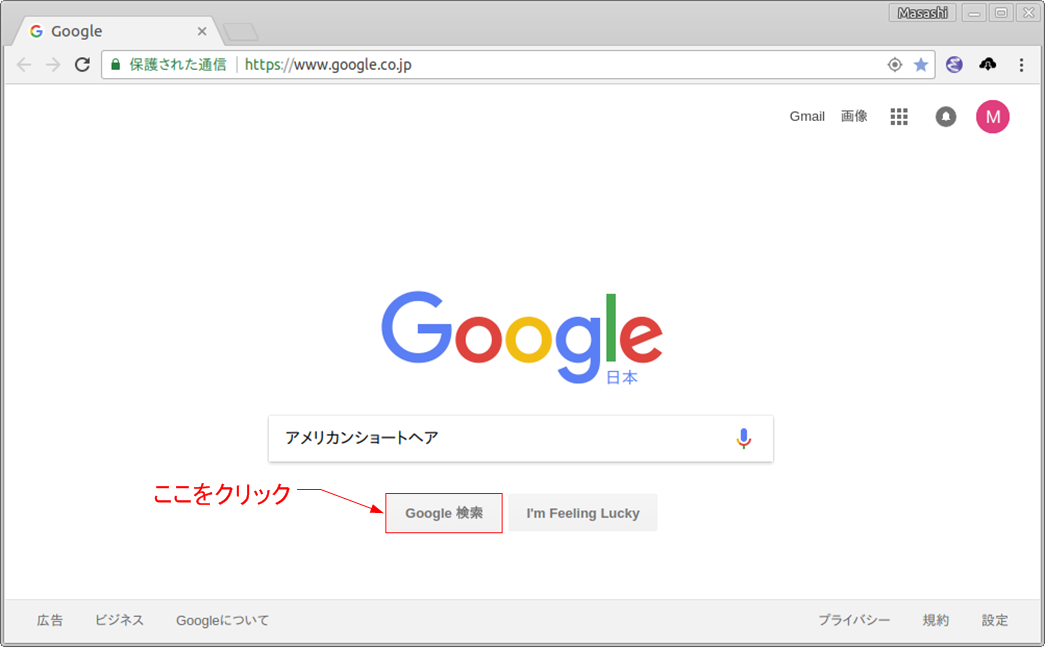
Task: Open the ビジネス footer link
Action: click(119, 620)
